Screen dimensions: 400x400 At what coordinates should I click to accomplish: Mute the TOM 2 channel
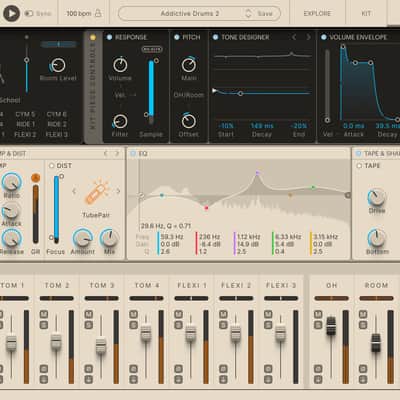[x=44, y=314]
